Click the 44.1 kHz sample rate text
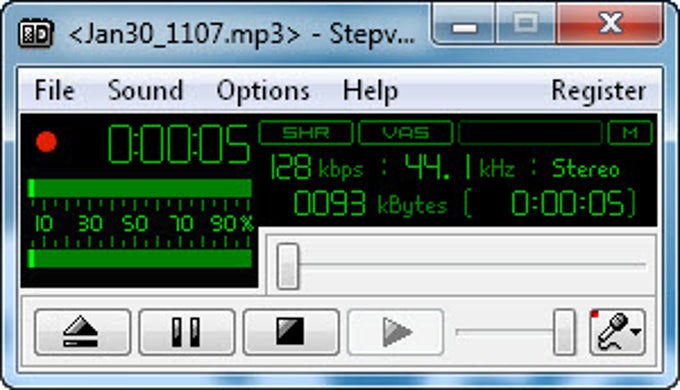 [x=460, y=167]
